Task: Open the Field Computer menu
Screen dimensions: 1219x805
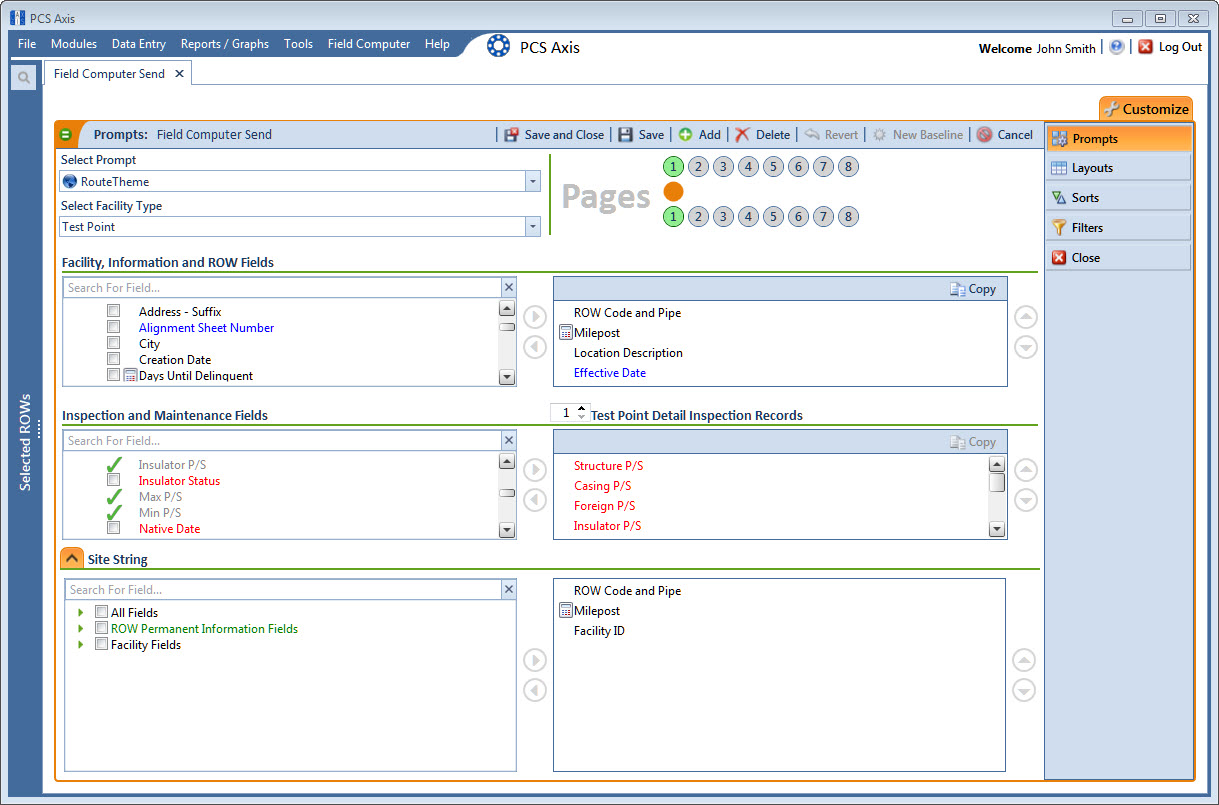Action: [x=369, y=44]
